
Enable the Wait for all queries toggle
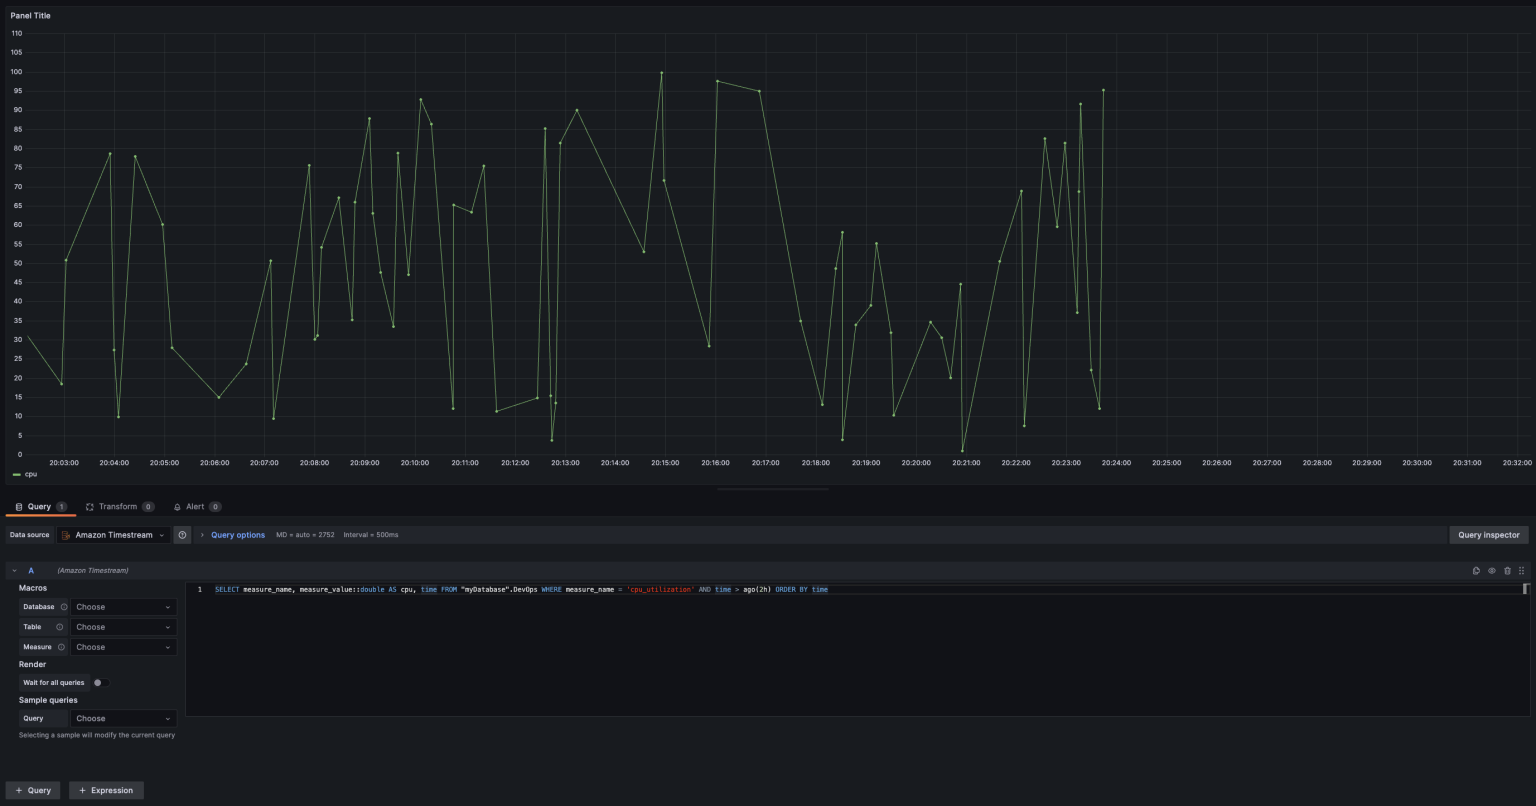click(x=98, y=682)
